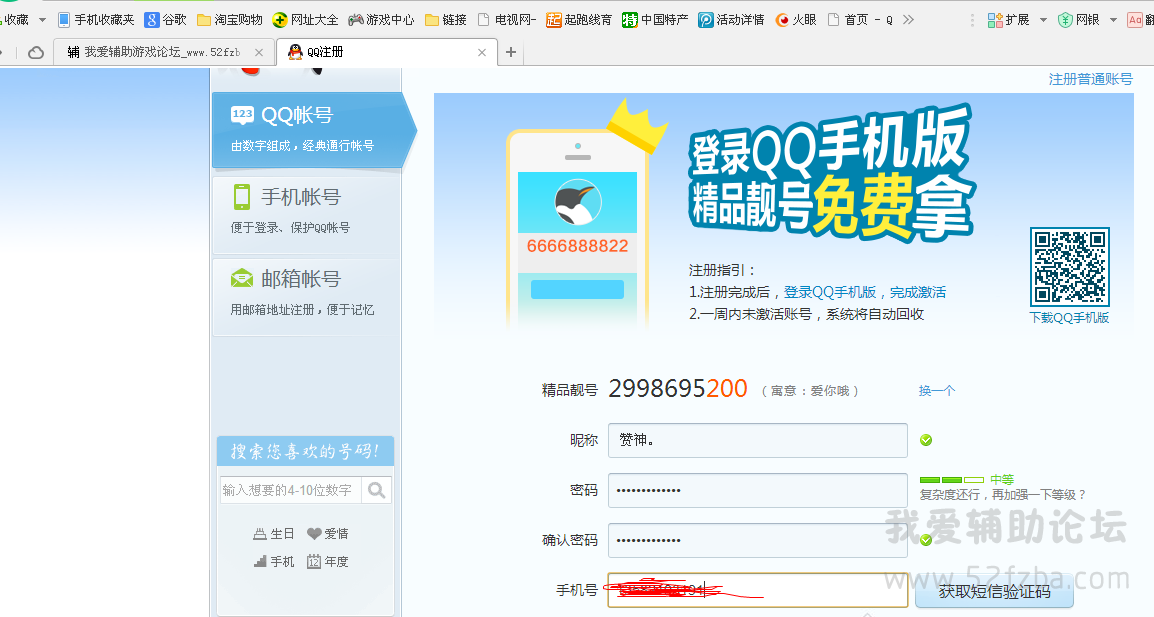Viewport: 1154px width, 617px height.
Task: Focus the 确认密码 confirm password field
Action: pos(757,540)
